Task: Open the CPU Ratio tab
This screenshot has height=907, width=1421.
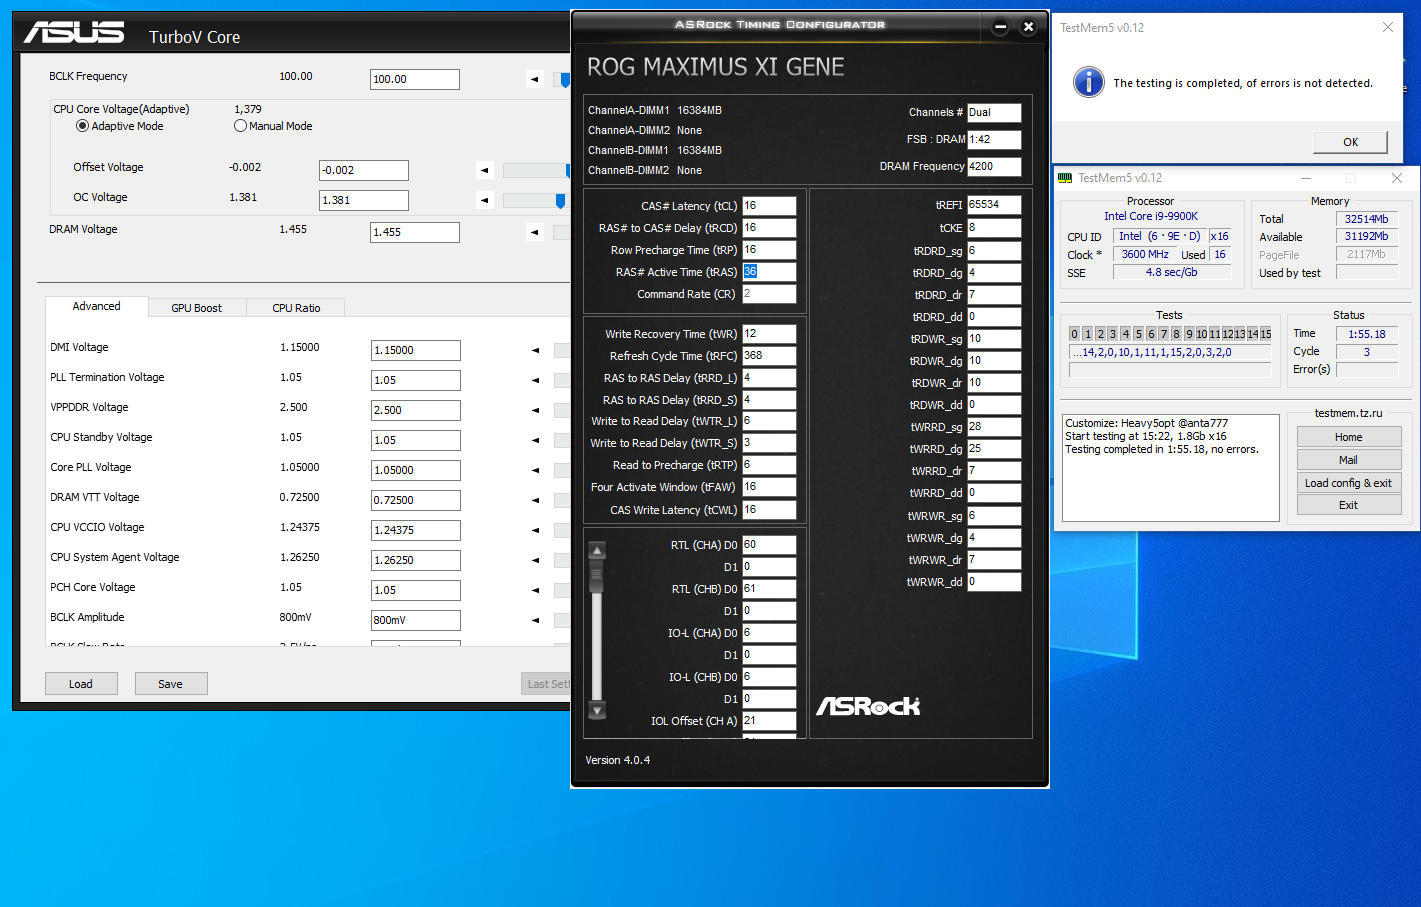Action: point(296,308)
